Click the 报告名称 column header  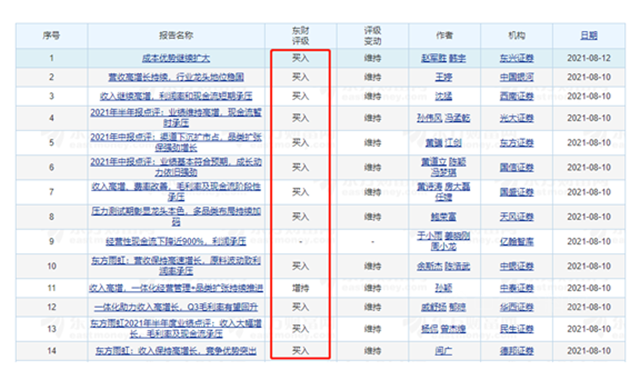pyautogui.click(x=176, y=35)
